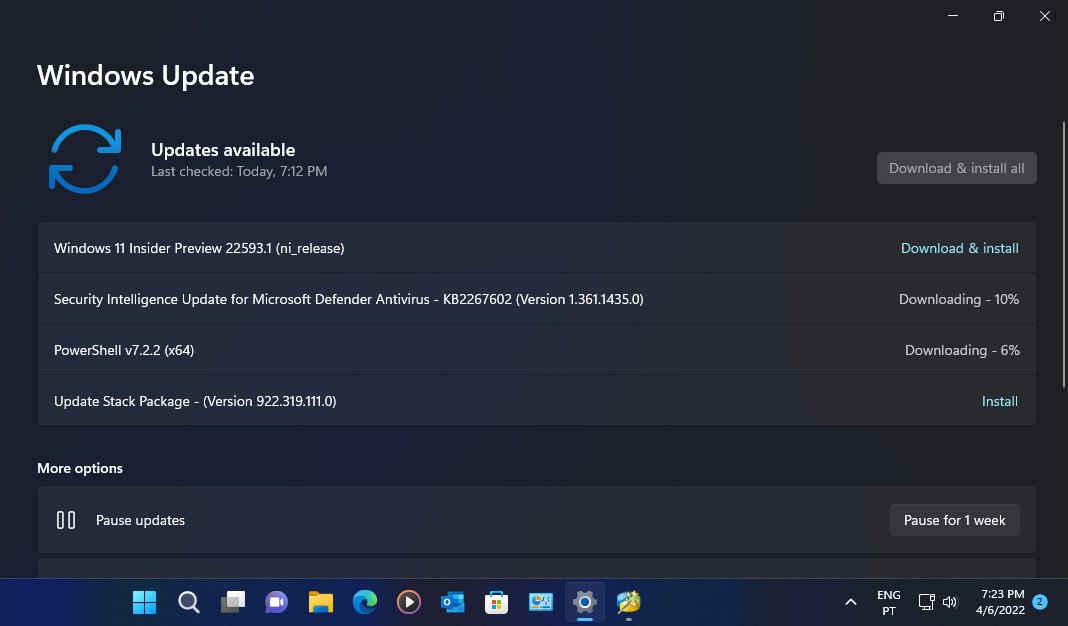
Task: Close the Settings window
Action: click(1044, 16)
